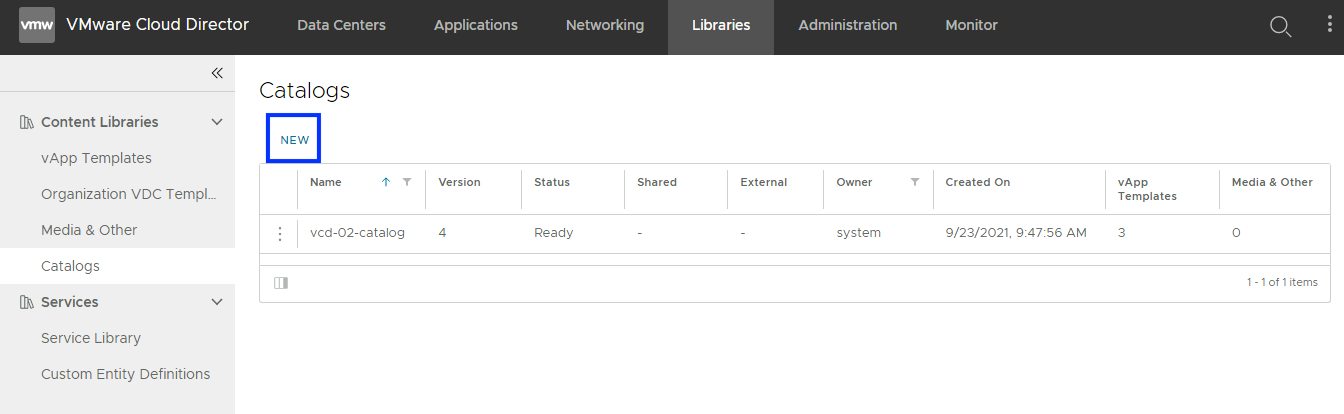1344x414 pixels.
Task: Open Media & Other in the sidebar
Action: click(89, 230)
